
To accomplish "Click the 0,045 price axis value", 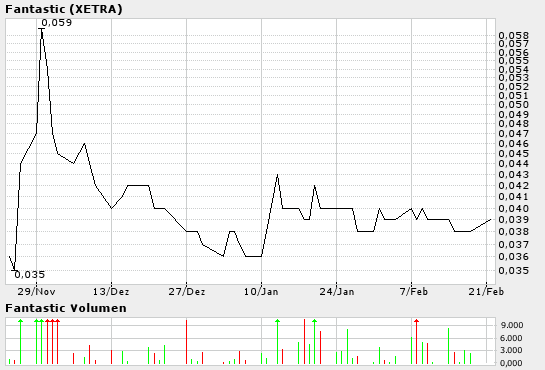I will point(514,153).
